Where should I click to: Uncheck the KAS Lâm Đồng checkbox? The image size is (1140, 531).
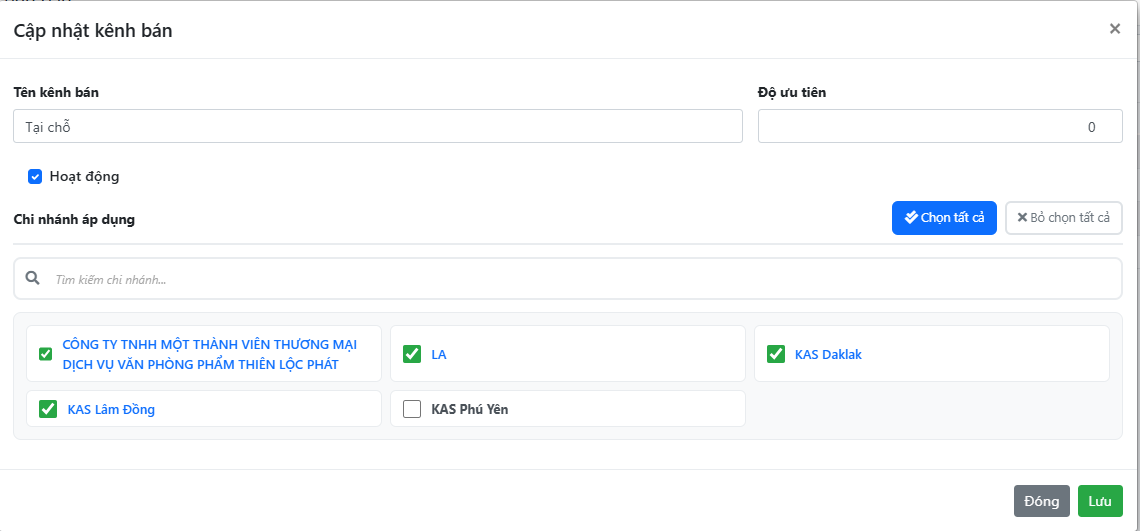point(47,409)
